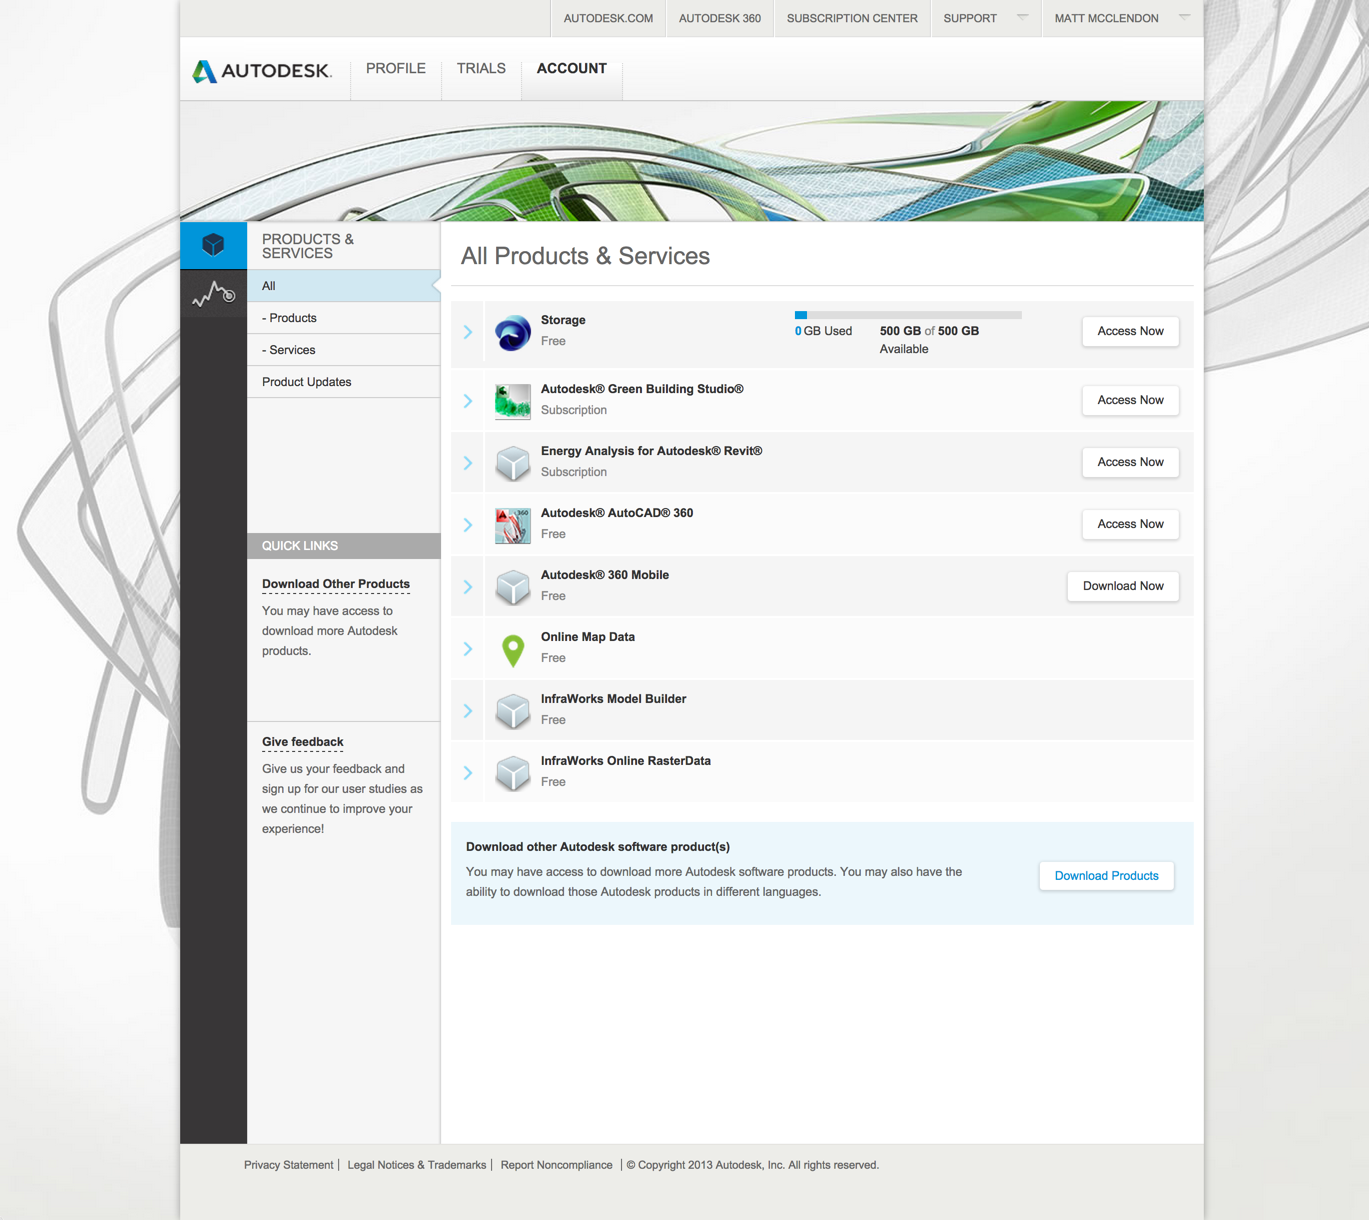Click the InfraWorks Online RasterData title
Screen dimensions: 1369x1220
(626, 761)
